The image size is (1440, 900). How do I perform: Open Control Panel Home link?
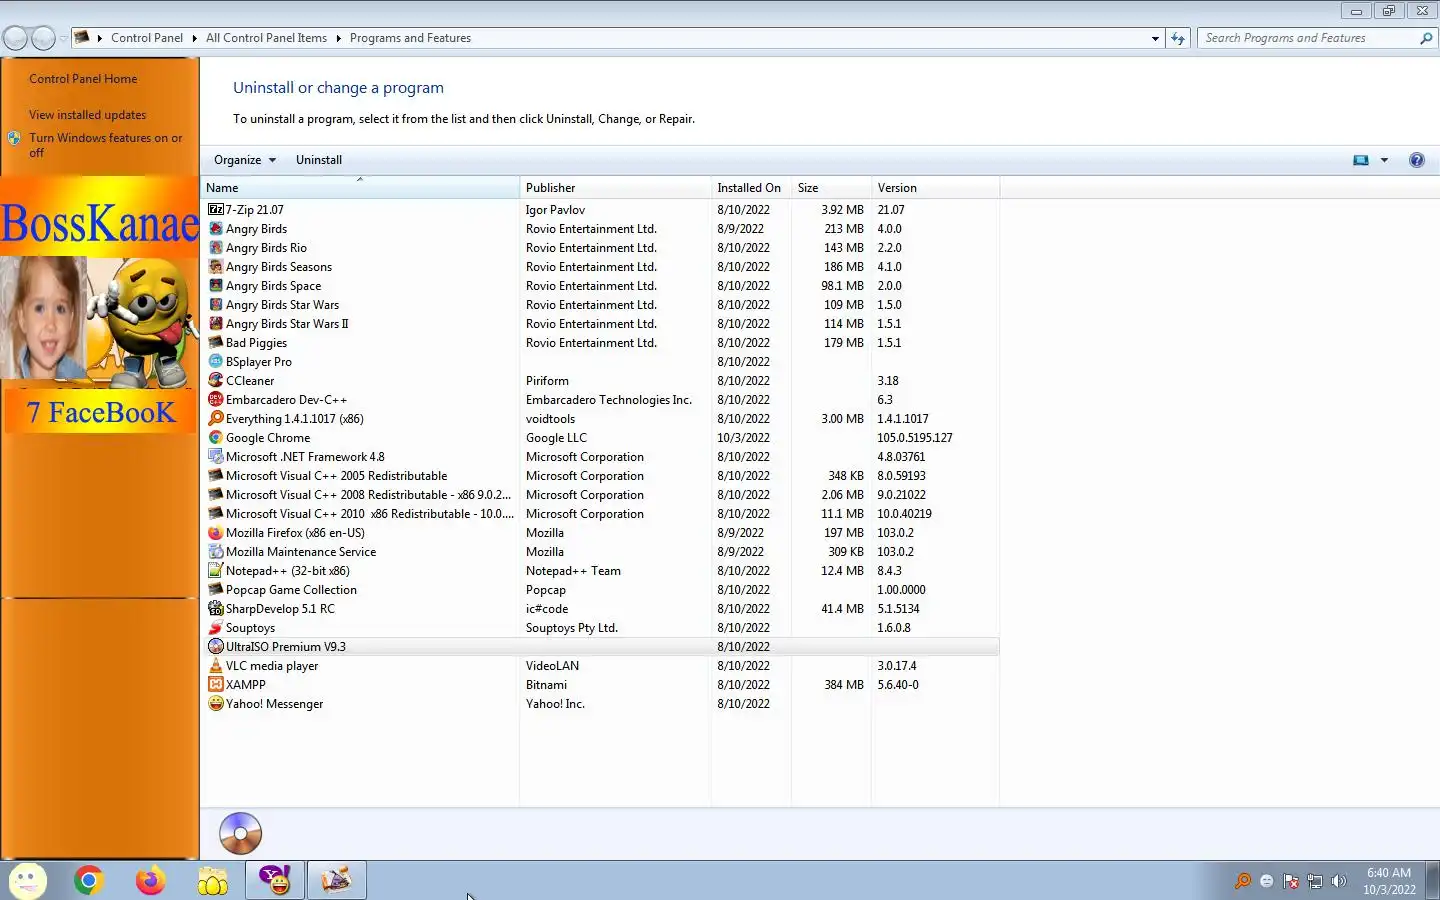83,79
